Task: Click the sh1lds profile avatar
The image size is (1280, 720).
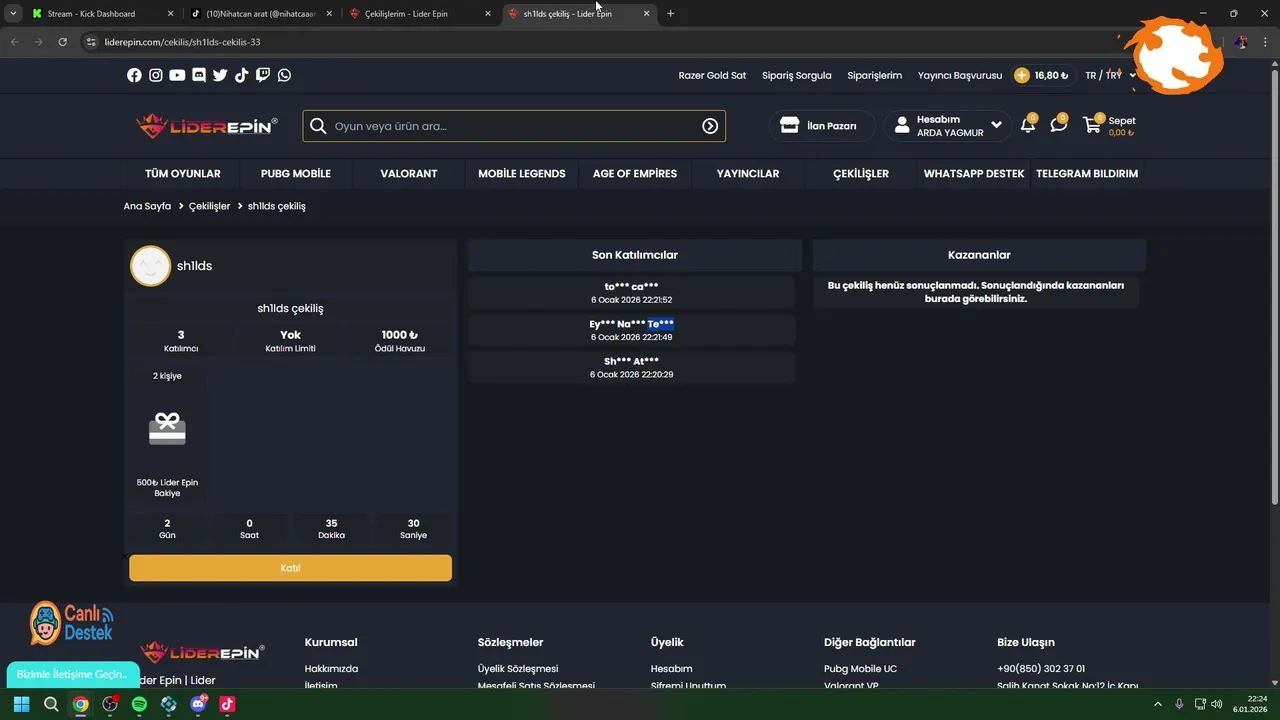Action: point(150,266)
